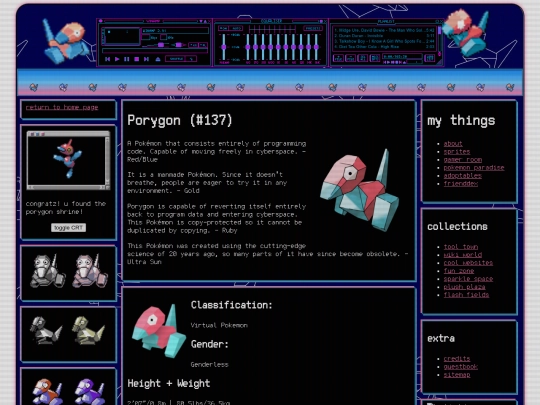
Task: Open the 'fun zone' link
Action: click(459, 271)
